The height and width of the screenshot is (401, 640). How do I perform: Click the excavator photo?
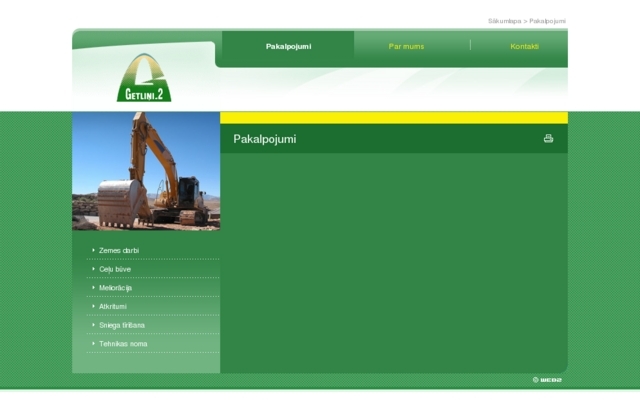(146, 171)
